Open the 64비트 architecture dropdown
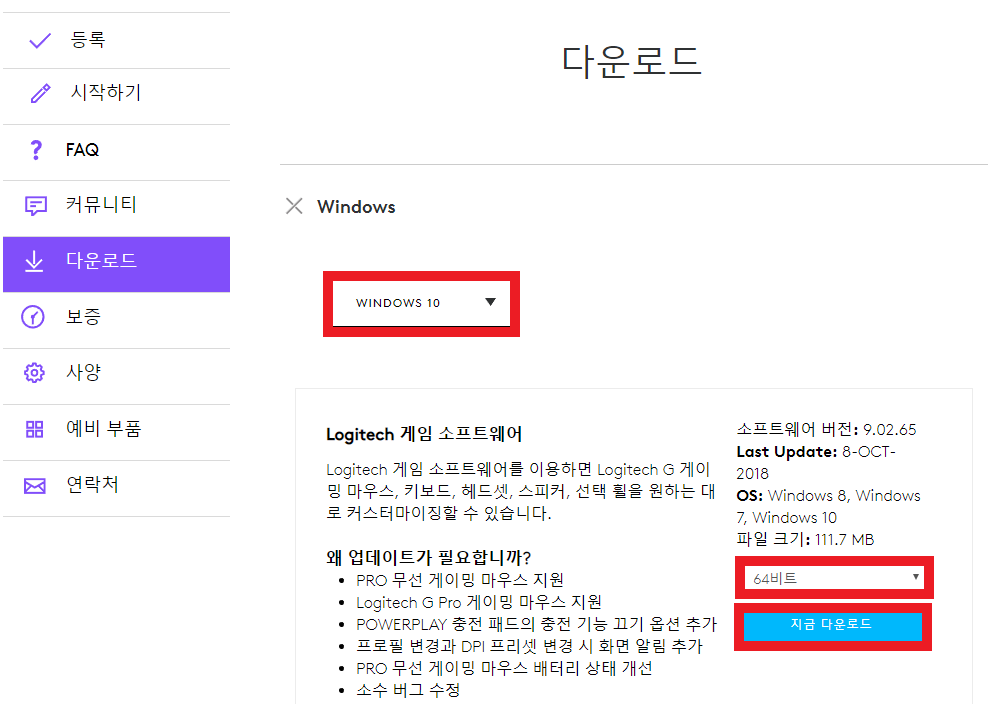The width and height of the screenshot is (991, 704). pos(834,578)
